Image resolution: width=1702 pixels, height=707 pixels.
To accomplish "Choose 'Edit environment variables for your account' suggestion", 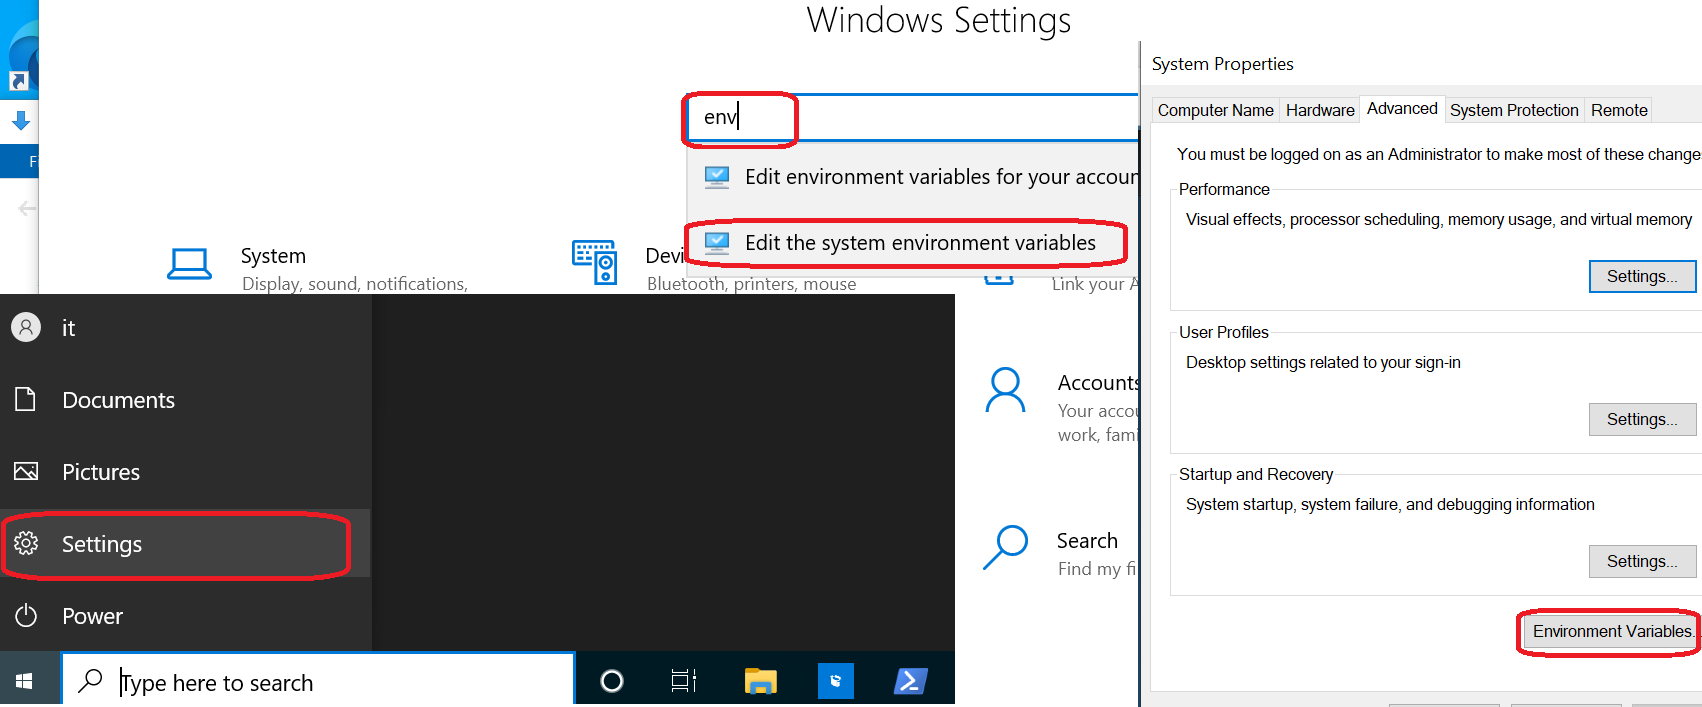I will [x=912, y=177].
